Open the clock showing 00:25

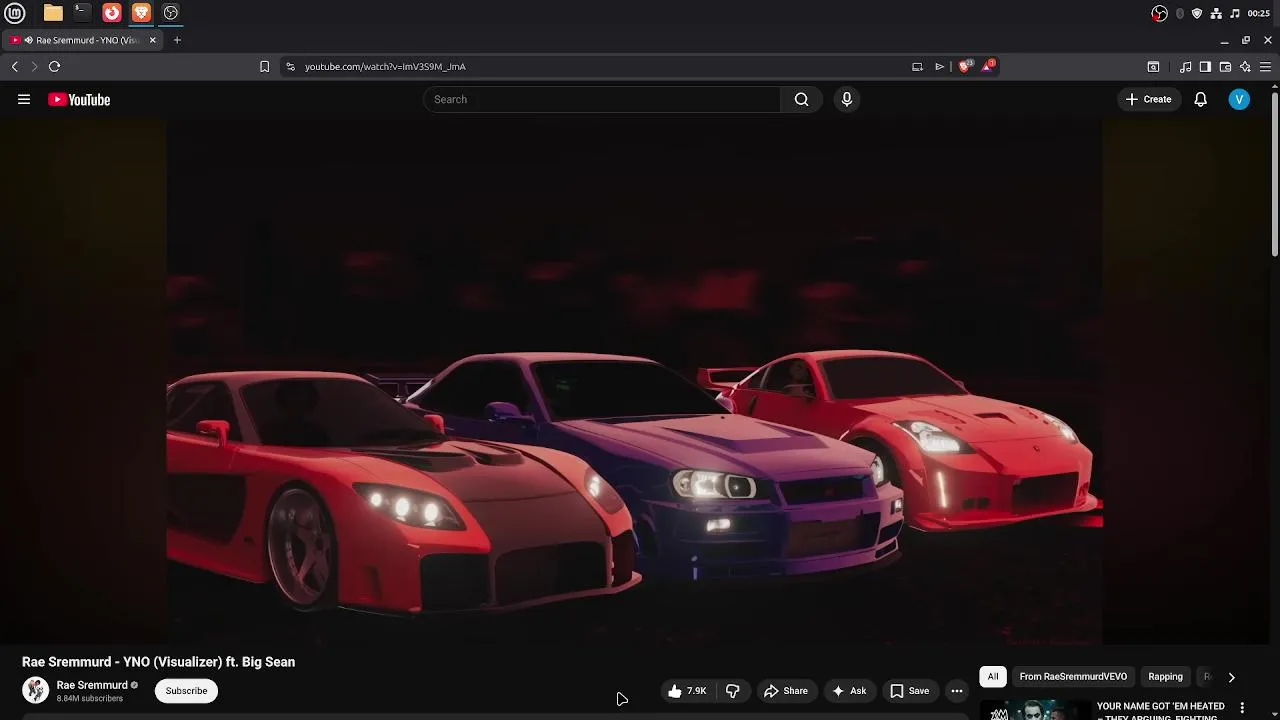pos(1259,13)
